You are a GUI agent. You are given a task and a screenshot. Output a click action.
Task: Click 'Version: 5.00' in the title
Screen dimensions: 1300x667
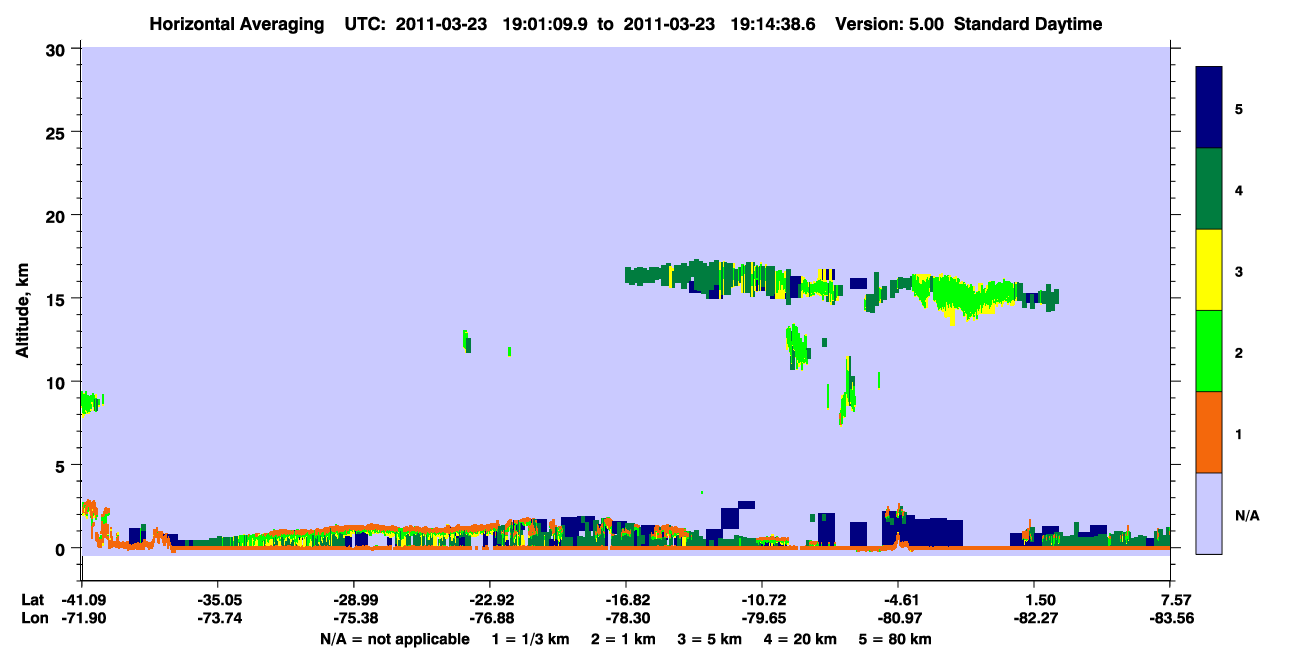coord(889,25)
